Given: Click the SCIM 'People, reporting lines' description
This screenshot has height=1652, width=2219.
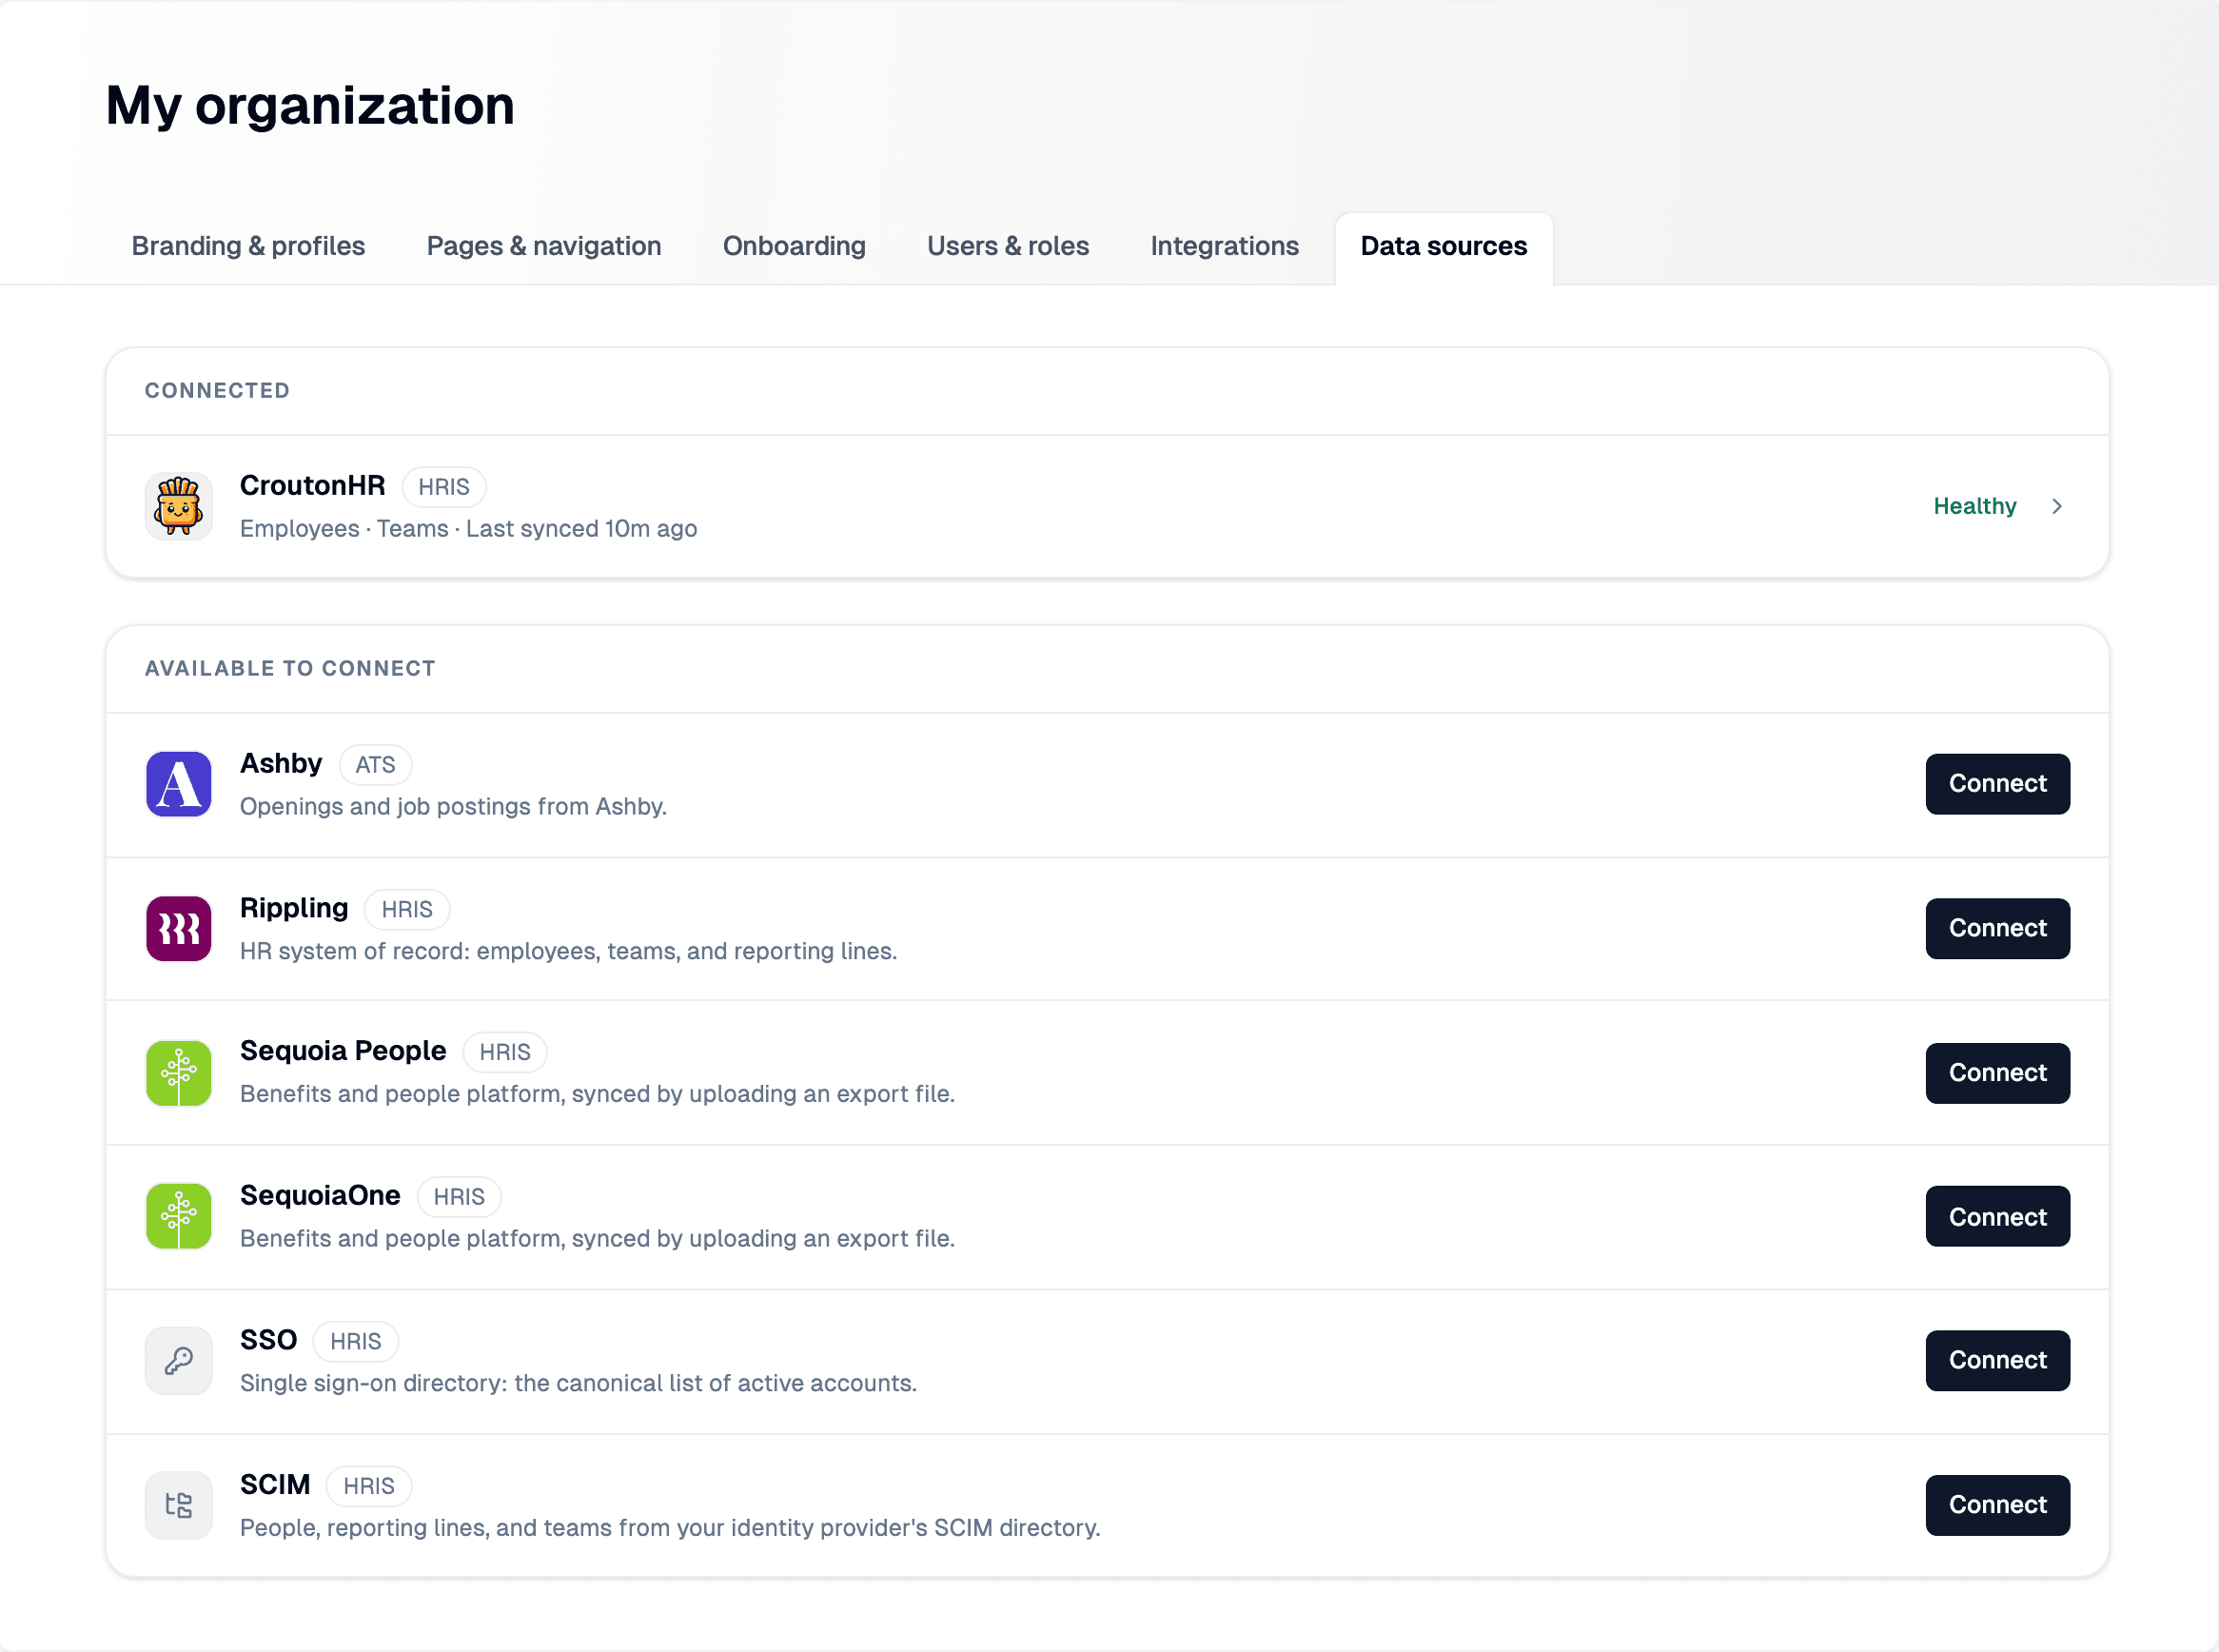Looking at the screenshot, I should 670,1527.
